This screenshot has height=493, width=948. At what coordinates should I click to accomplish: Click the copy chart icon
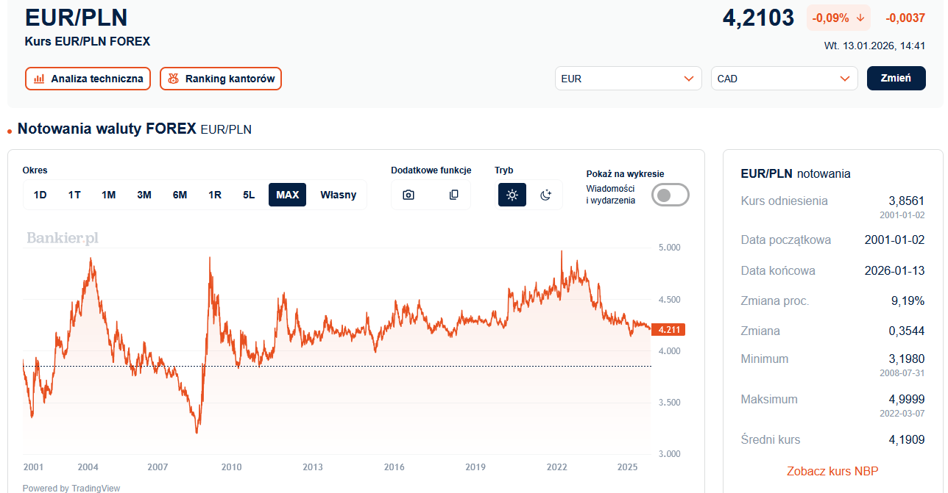coord(453,195)
